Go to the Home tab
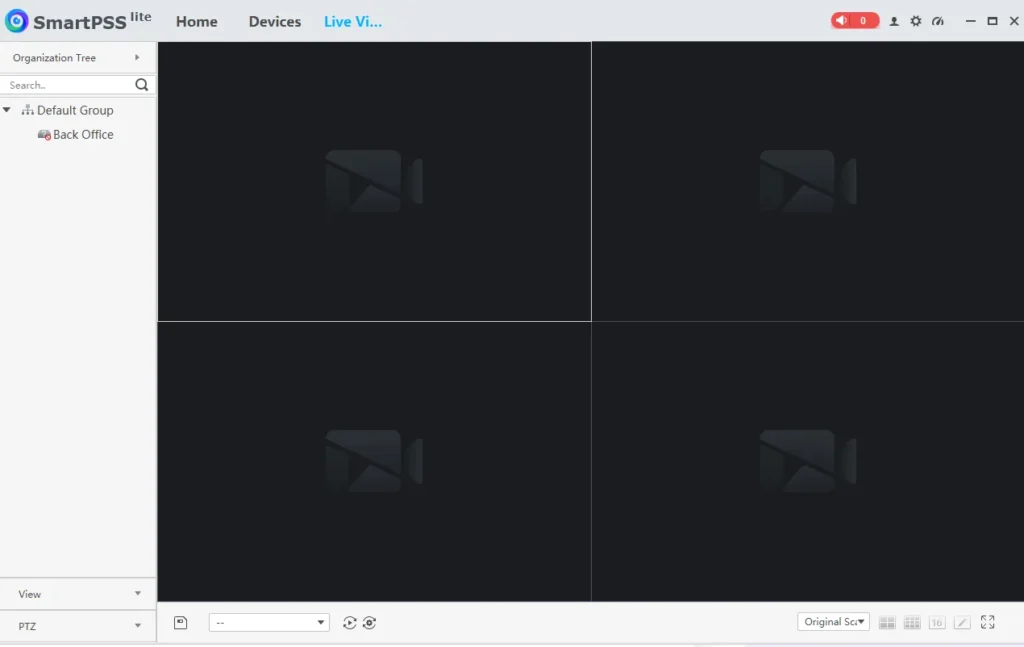 (196, 22)
